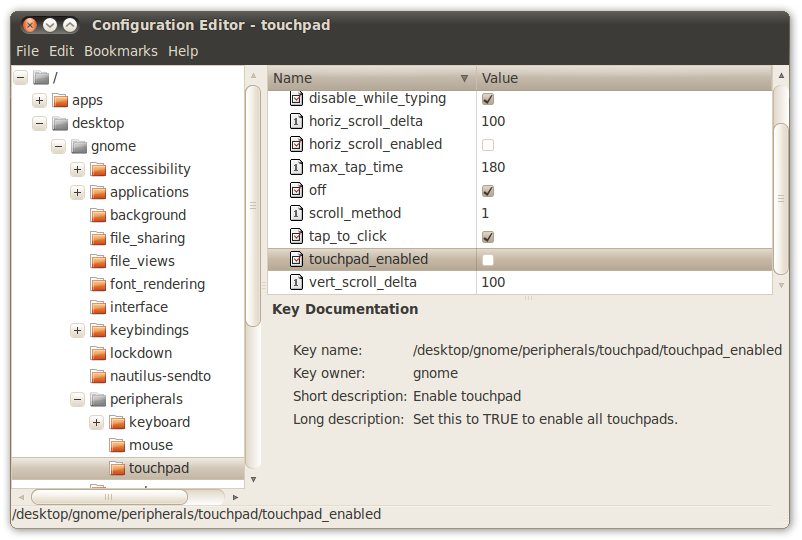Click the keyboard folder icon
This screenshot has width=802, height=540.
coord(117,422)
